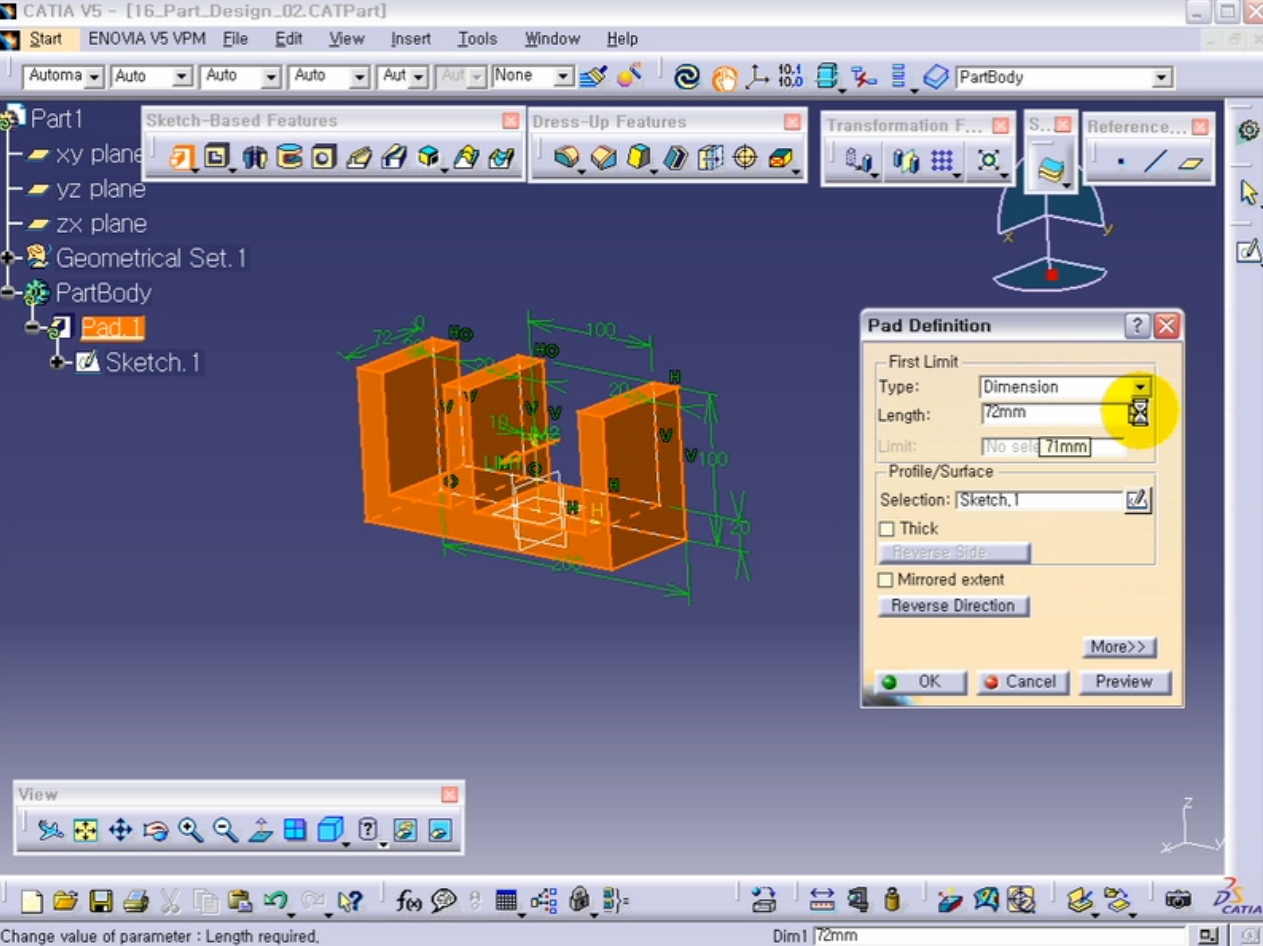The width and height of the screenshot is (1263, 946).
Task: Click the Fit All In view icon
Action: (85, 829)
